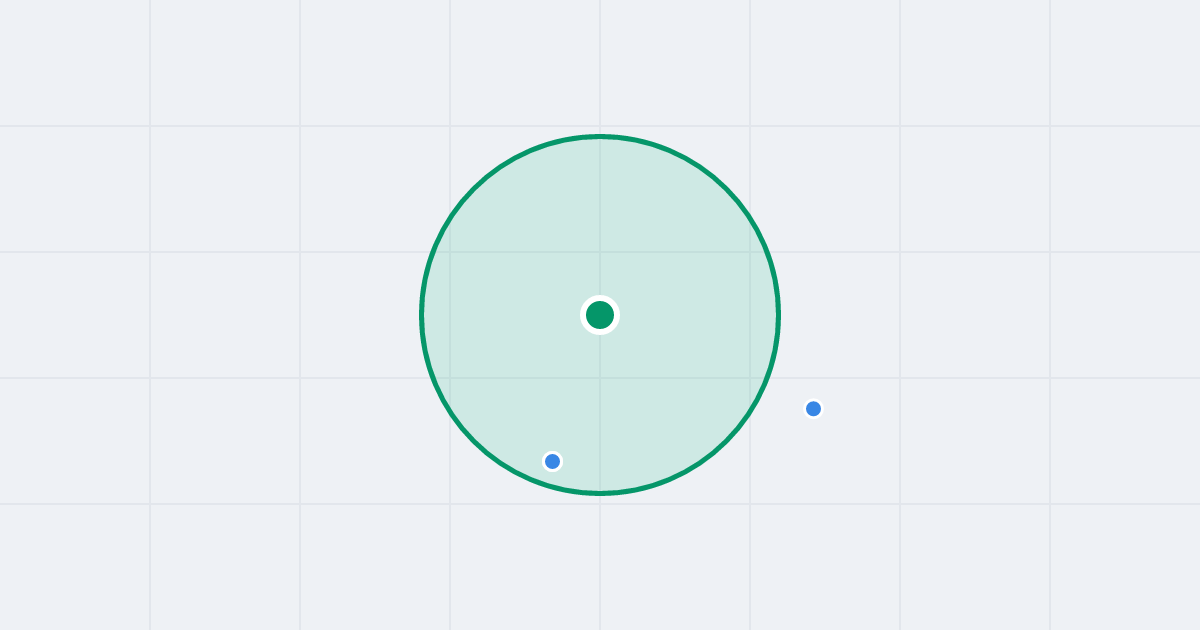Click the white ring around the center marker
The height and width of the screenshot is (630, 1200).
(600, 298)
